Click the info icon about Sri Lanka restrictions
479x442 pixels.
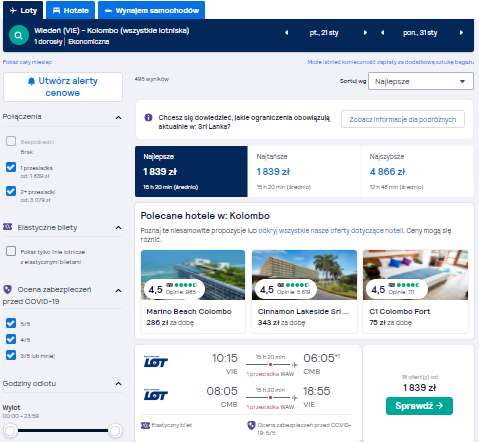148,117
